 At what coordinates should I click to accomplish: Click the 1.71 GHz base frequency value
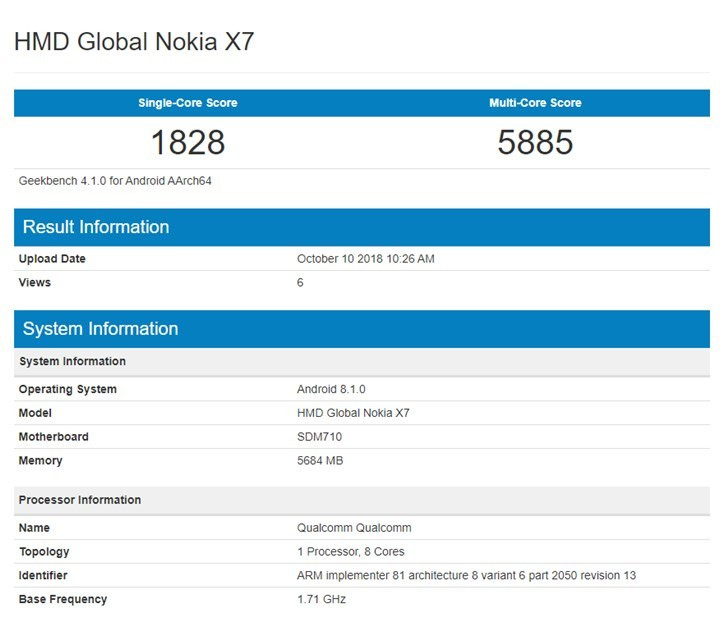[321, 600]
